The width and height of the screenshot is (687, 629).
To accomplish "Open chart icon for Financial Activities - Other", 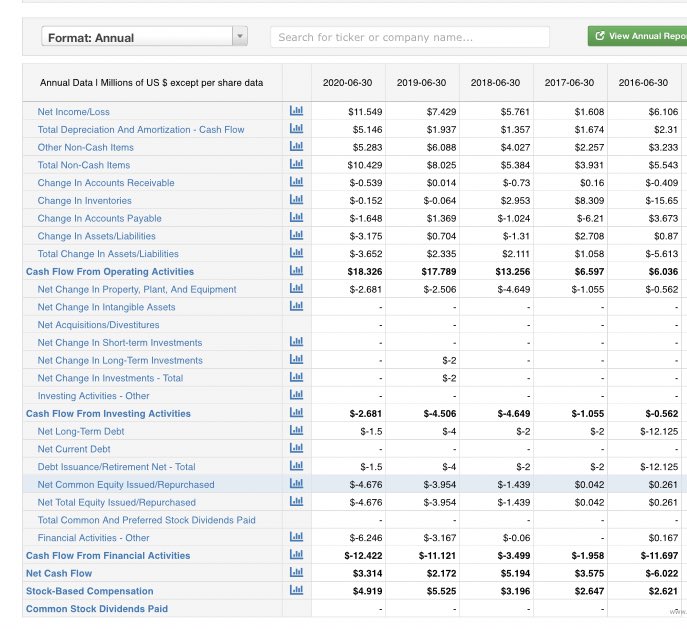I will (296, 537).
